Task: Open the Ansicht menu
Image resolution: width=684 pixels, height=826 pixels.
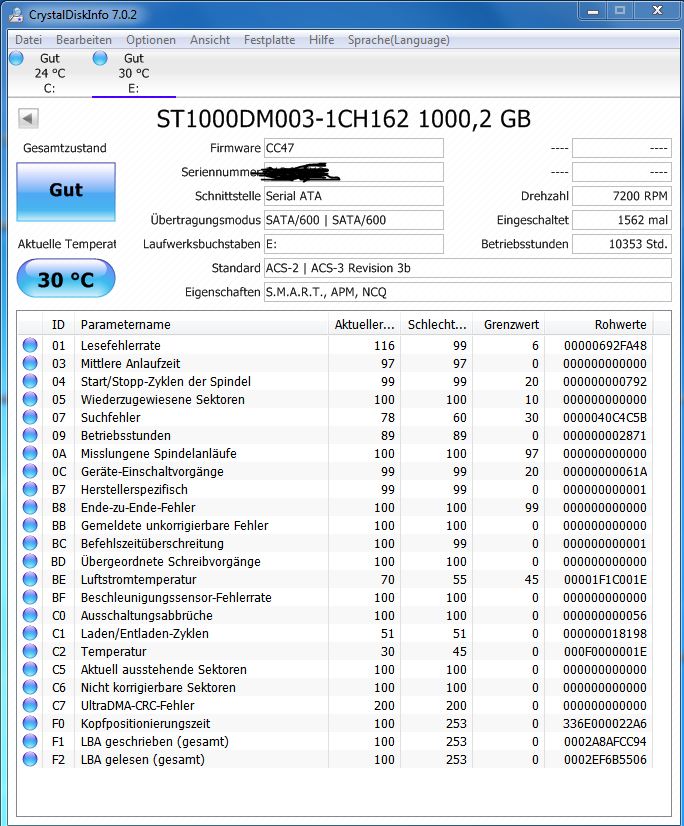Action: (210, 40)
